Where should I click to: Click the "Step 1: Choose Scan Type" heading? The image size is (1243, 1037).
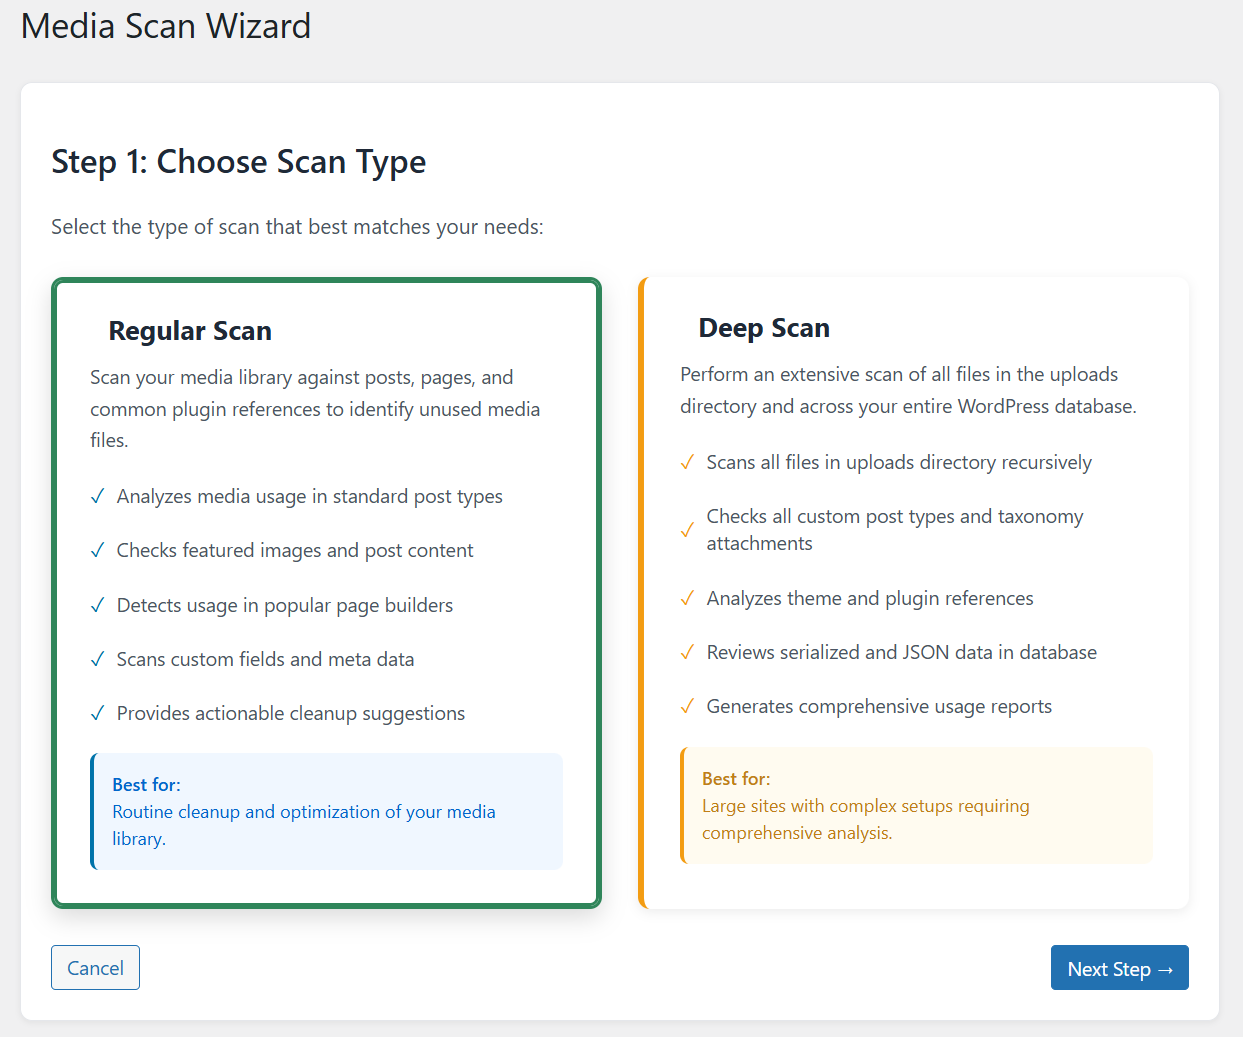click(x=238, y=161)
